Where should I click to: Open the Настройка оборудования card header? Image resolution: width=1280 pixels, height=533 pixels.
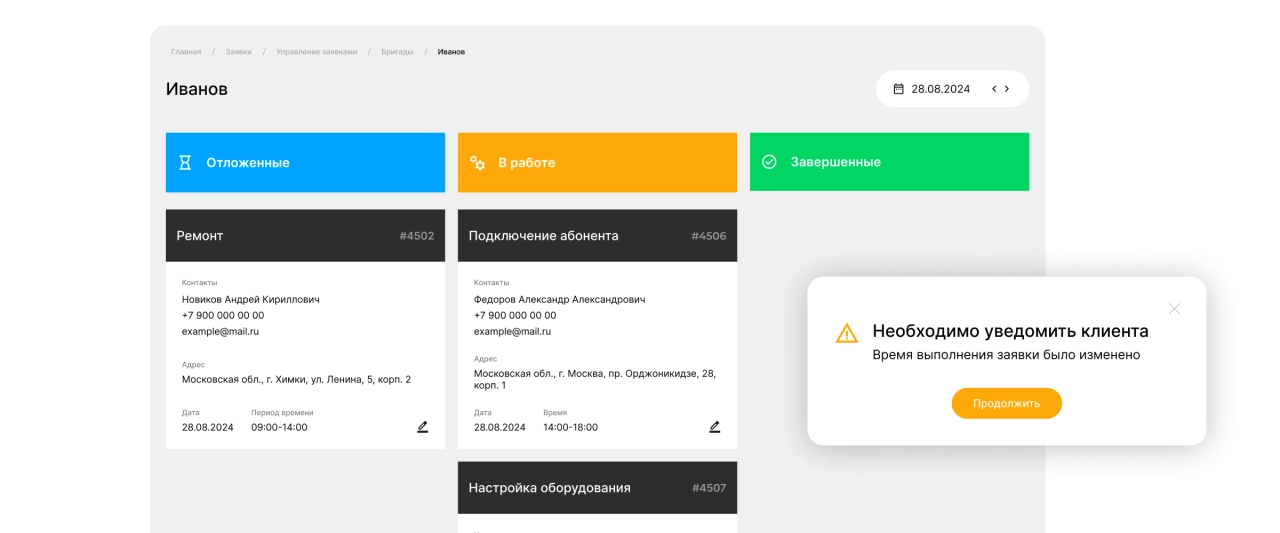tap(597, 488)
